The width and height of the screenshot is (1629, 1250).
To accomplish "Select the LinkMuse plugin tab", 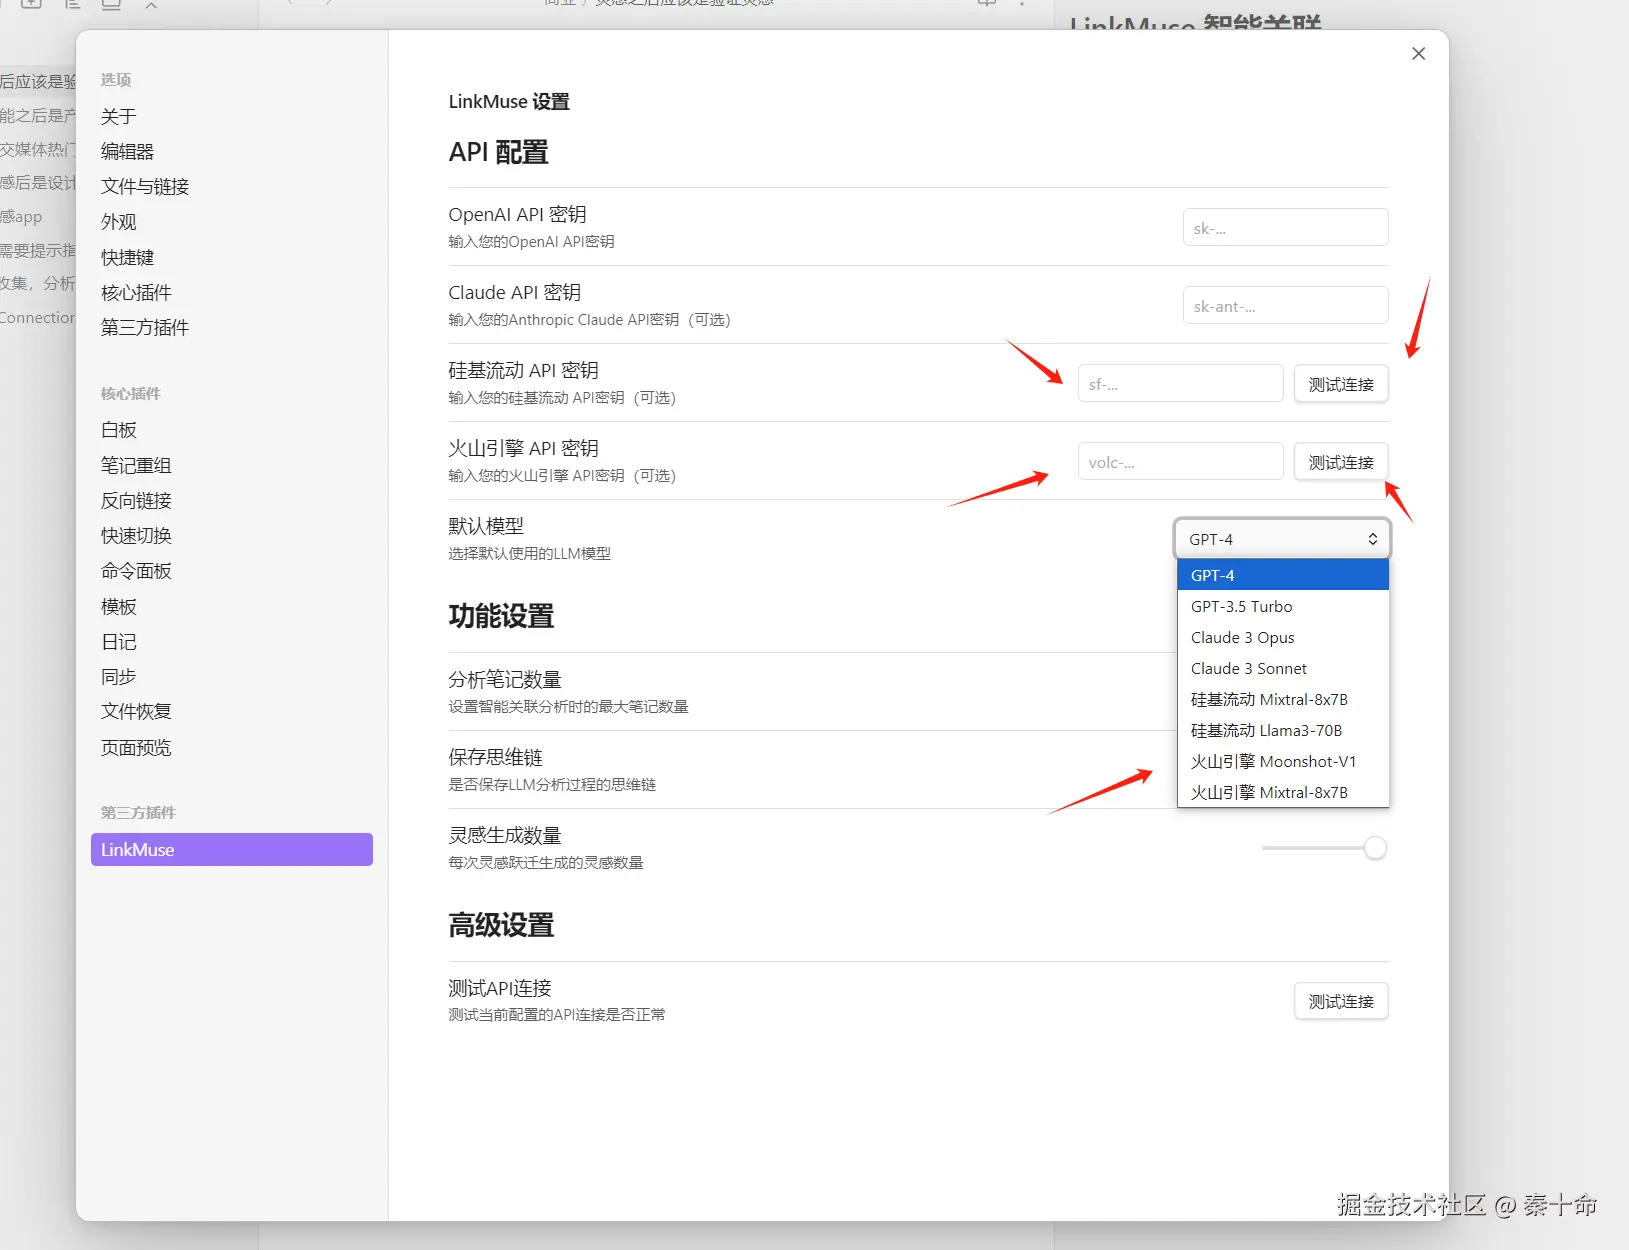I will point(232,849).
